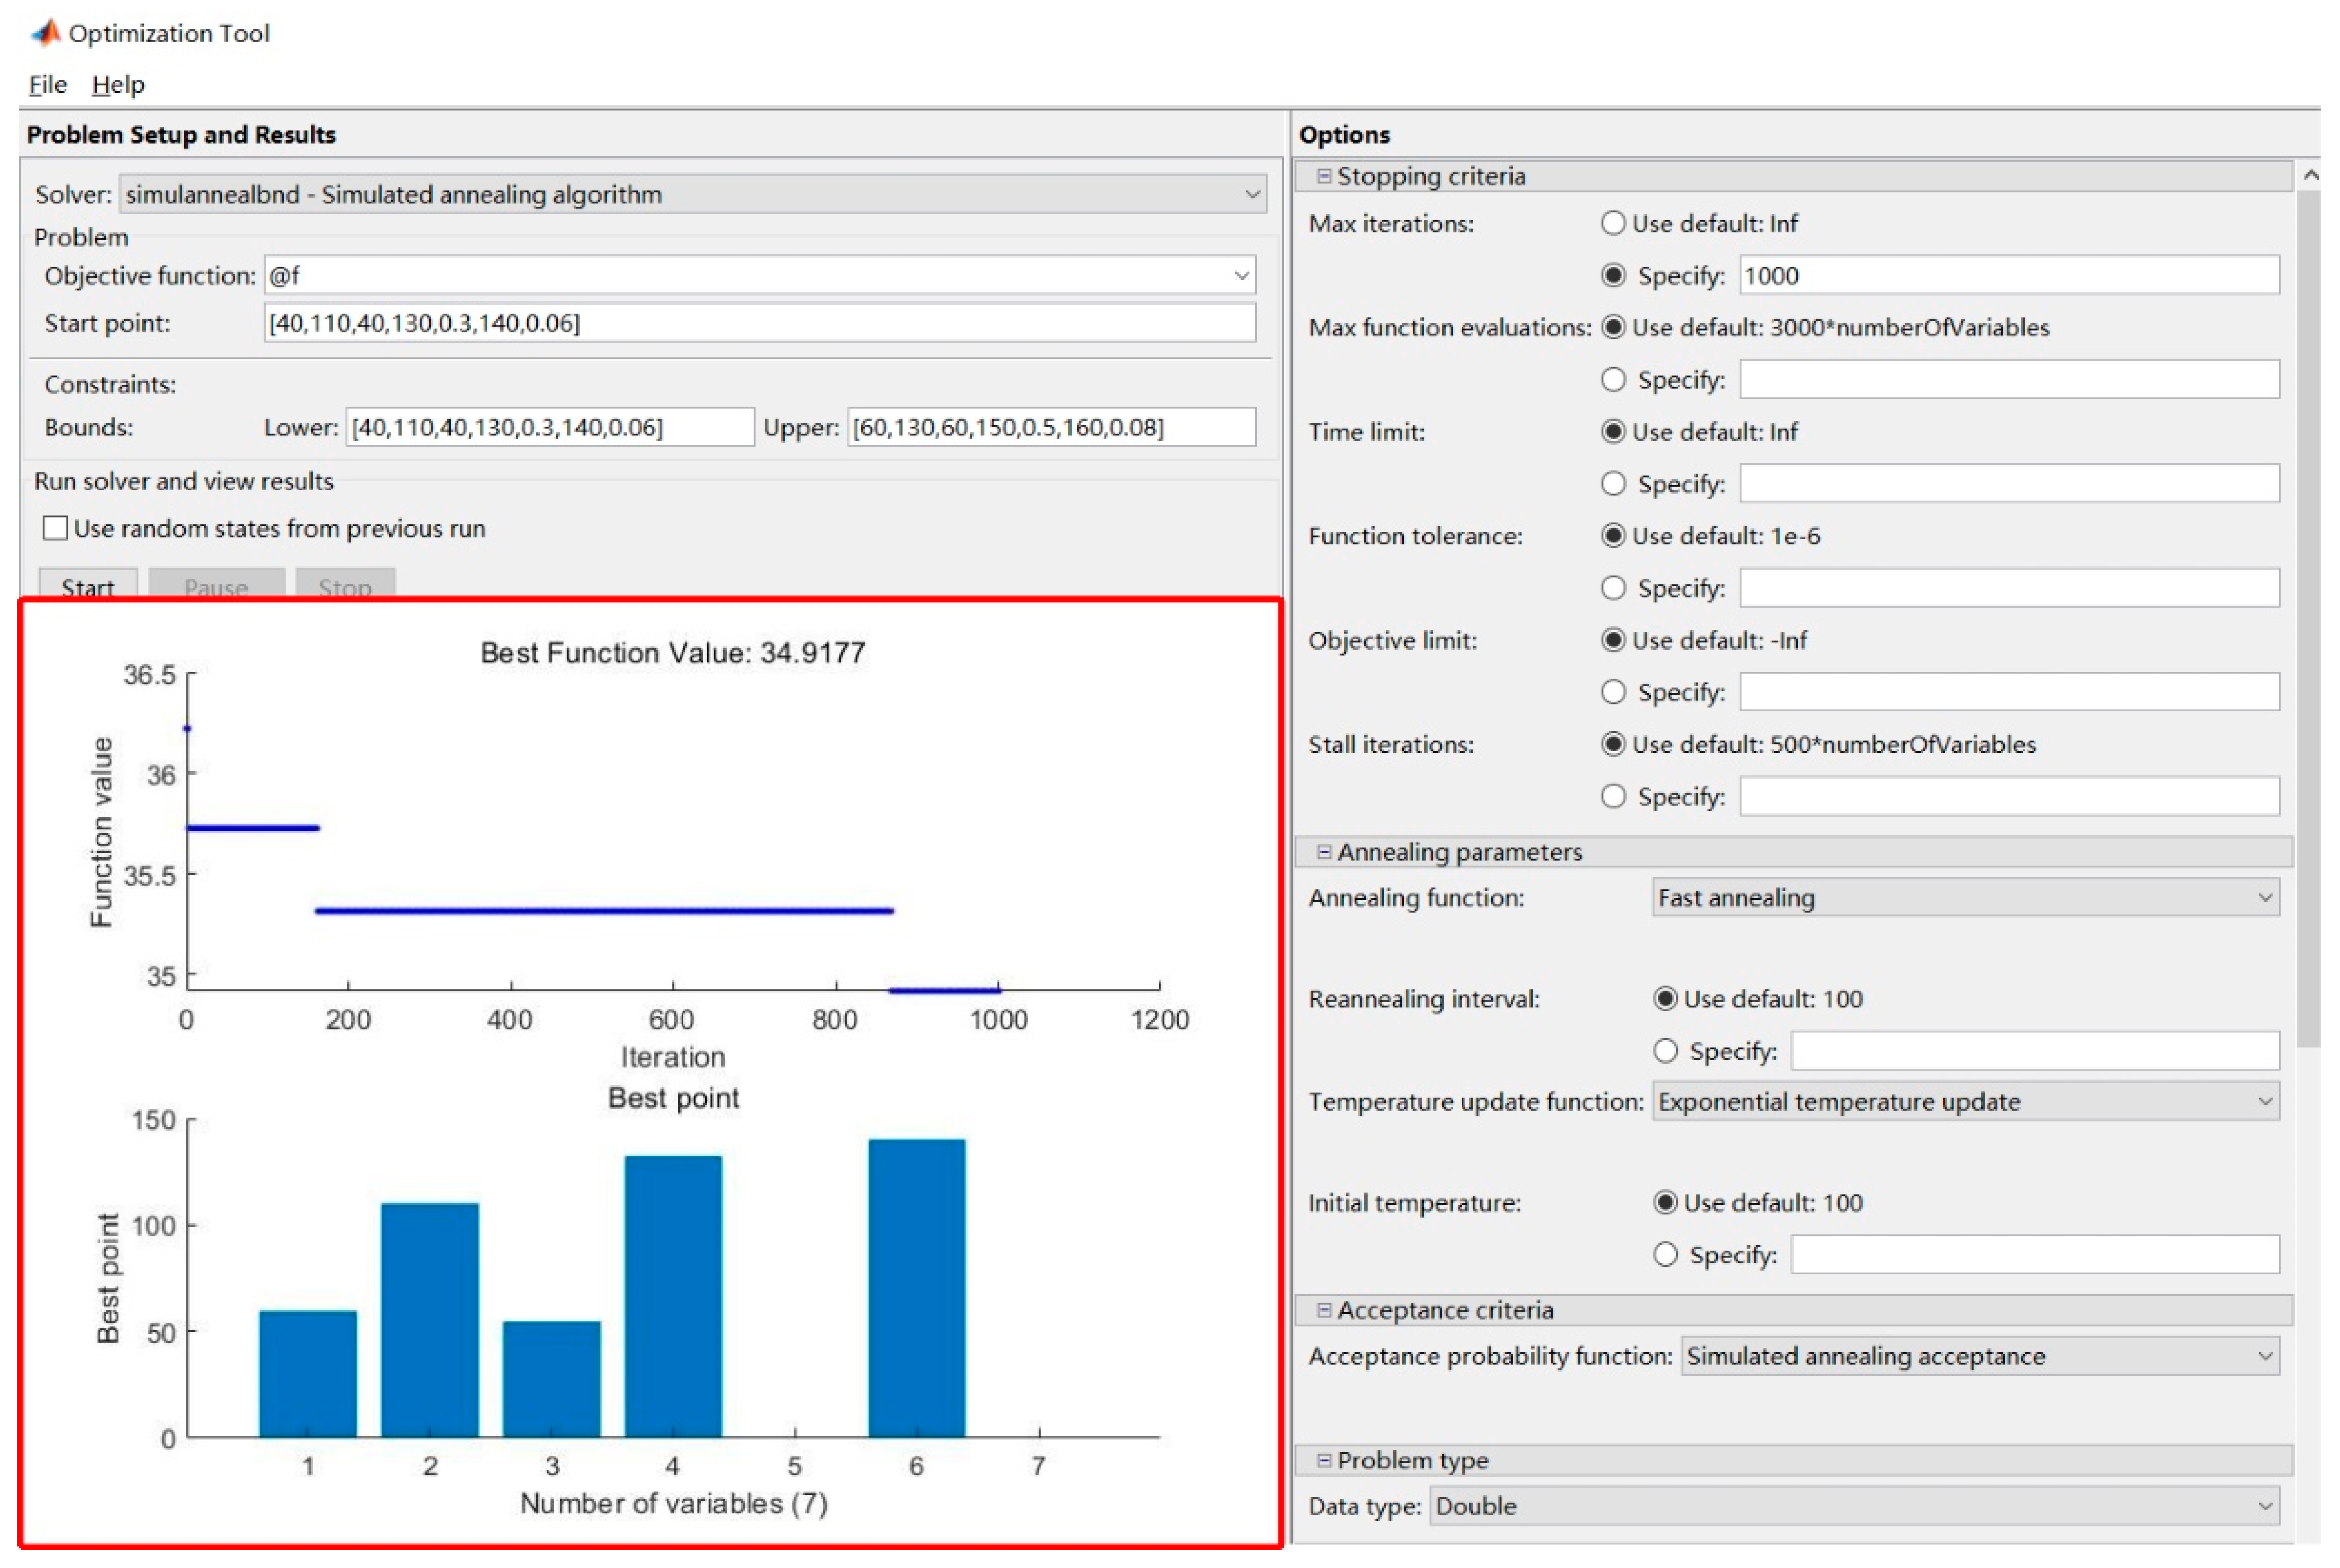This screenshot has height=1568, width=2340.
Task: Select Specify option for Time limit
Action: click(x=1613, y=484)
